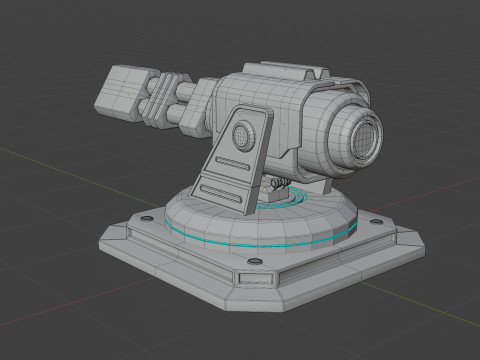Click the bolt on the base's front corner

(255, 261)
